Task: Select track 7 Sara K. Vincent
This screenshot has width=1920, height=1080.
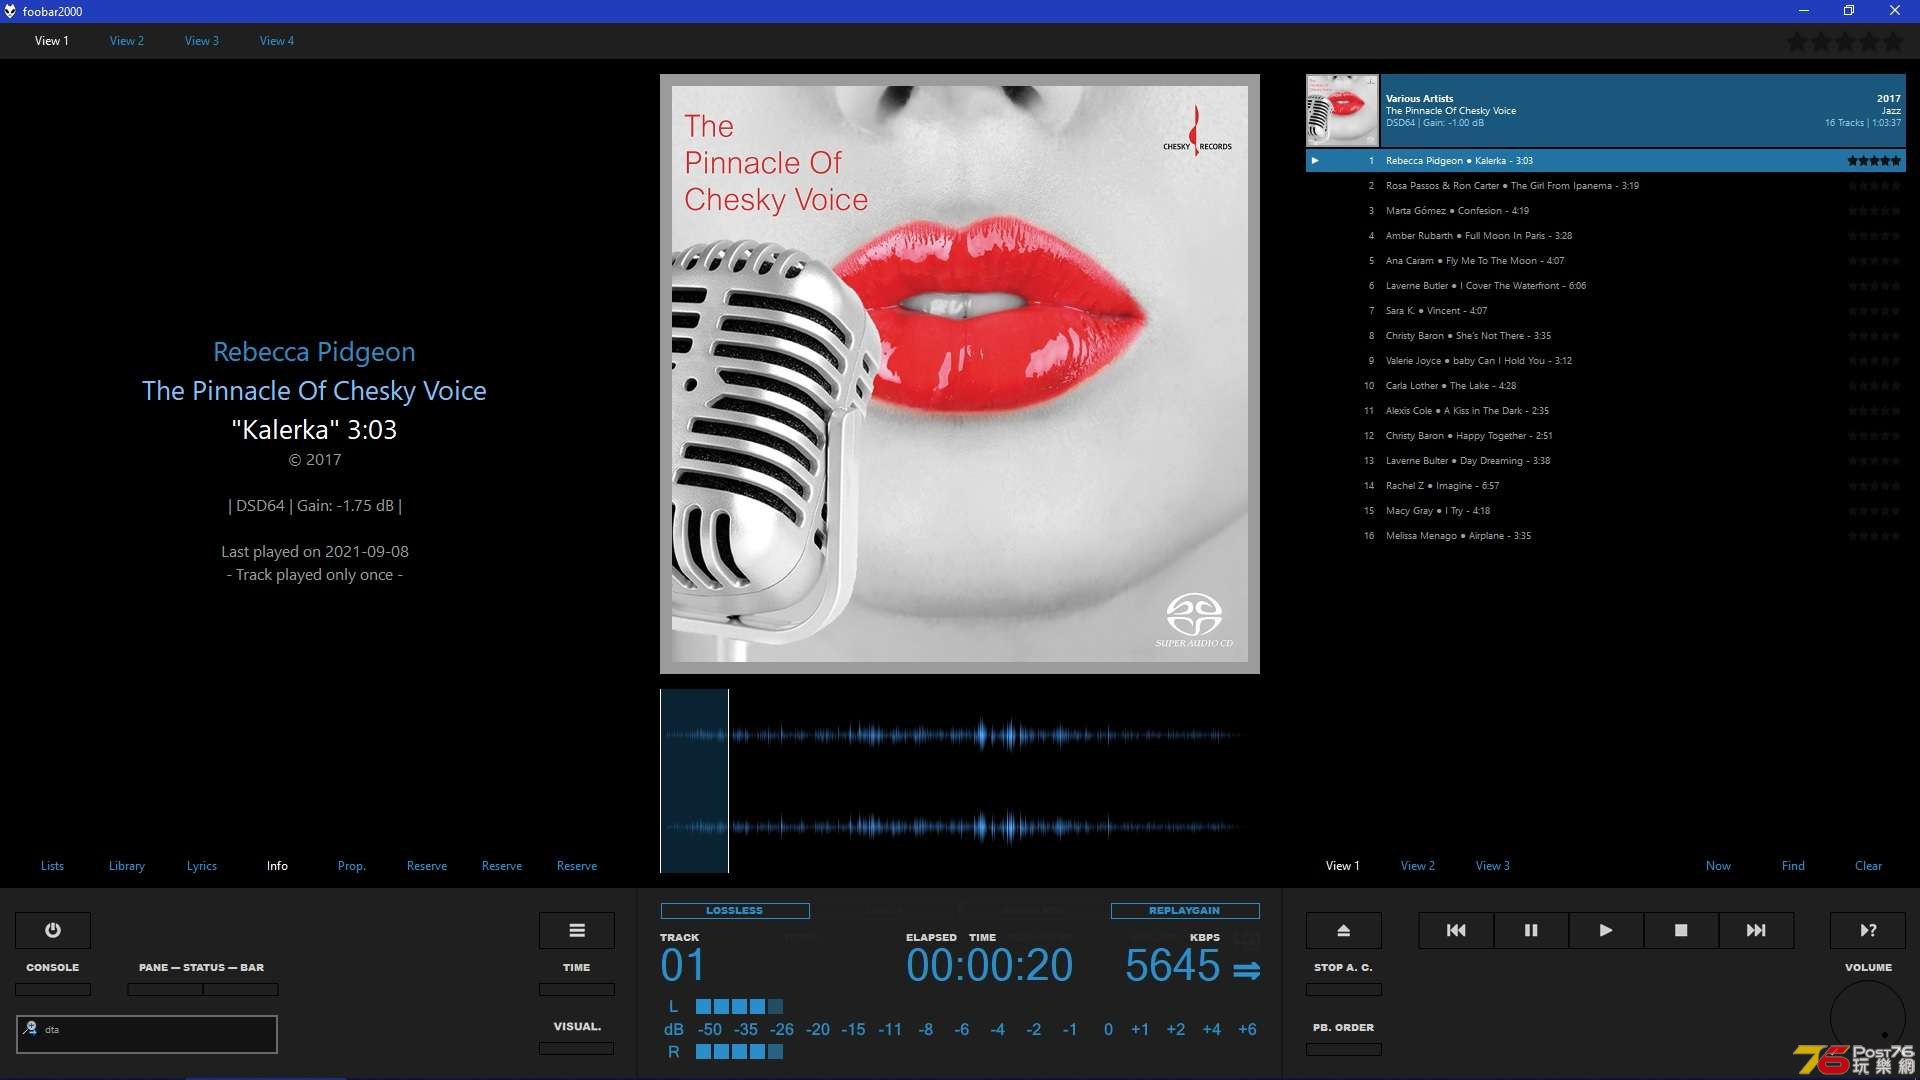Action: point(1605,311)
